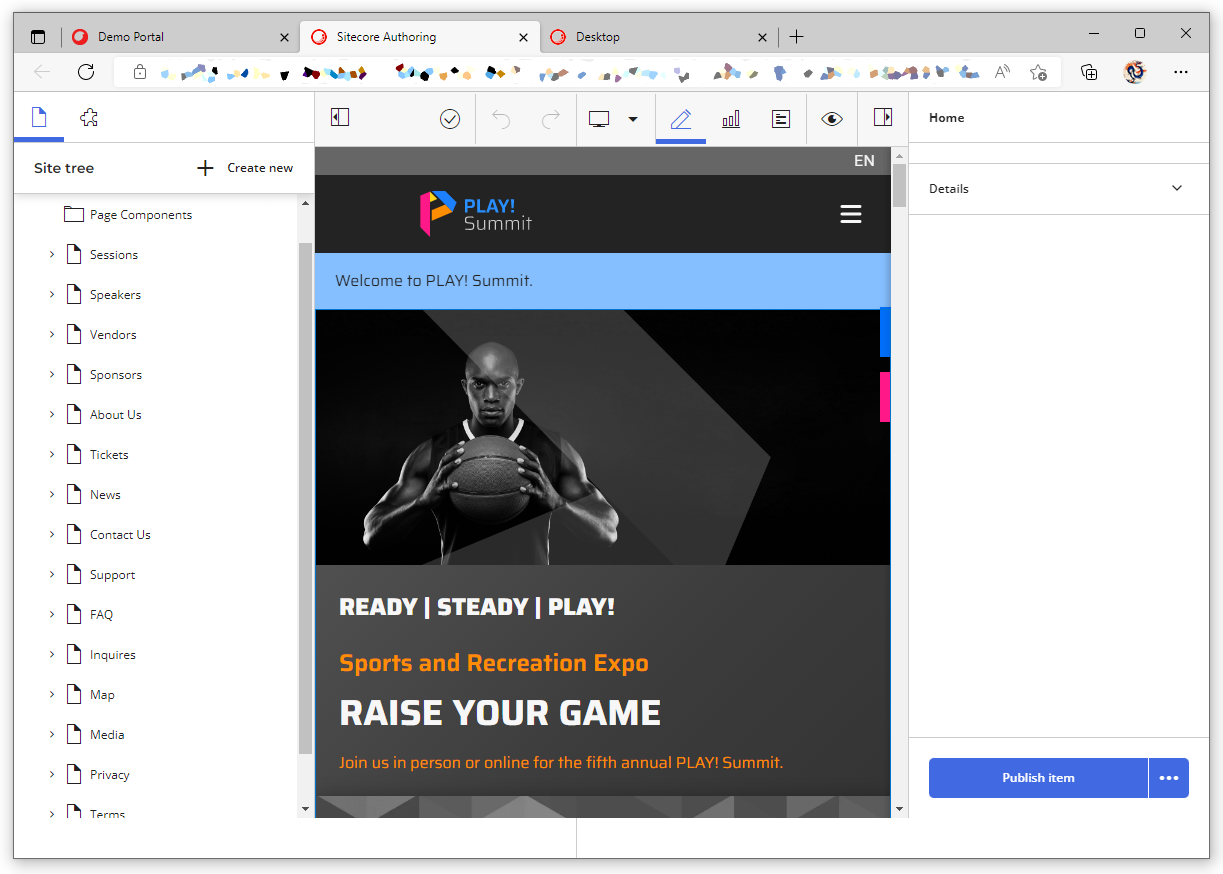Click the checkmark workflow status icon
The width and height of the screenshot is (1223, 874).
point(450,119)
